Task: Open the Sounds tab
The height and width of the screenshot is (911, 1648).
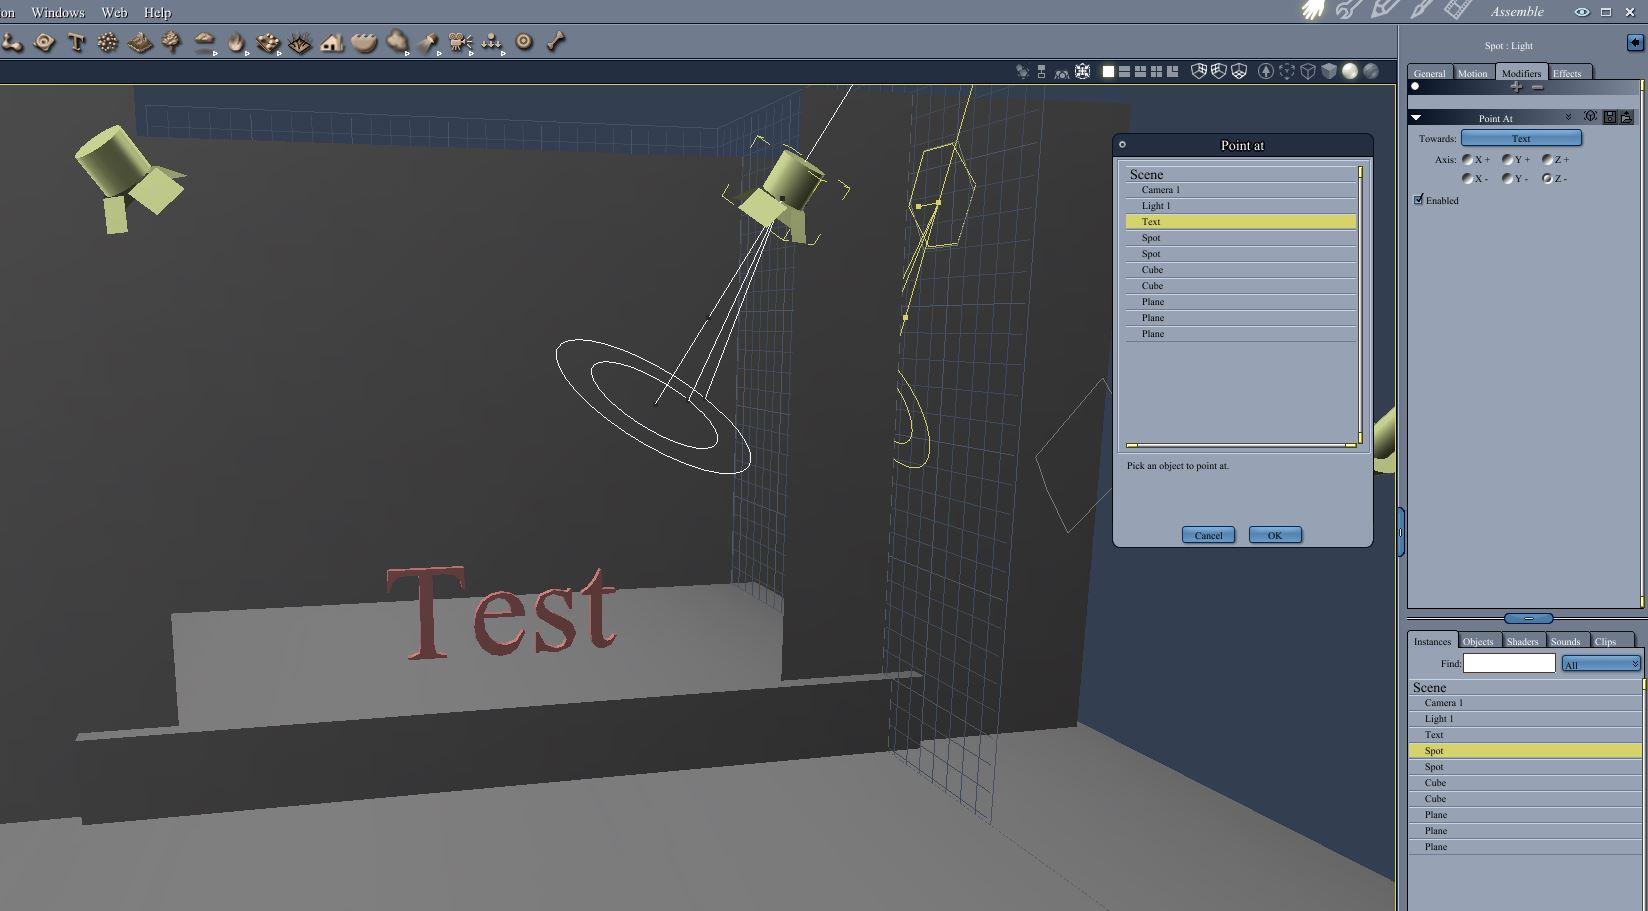Action: (x=1566, y=641)
